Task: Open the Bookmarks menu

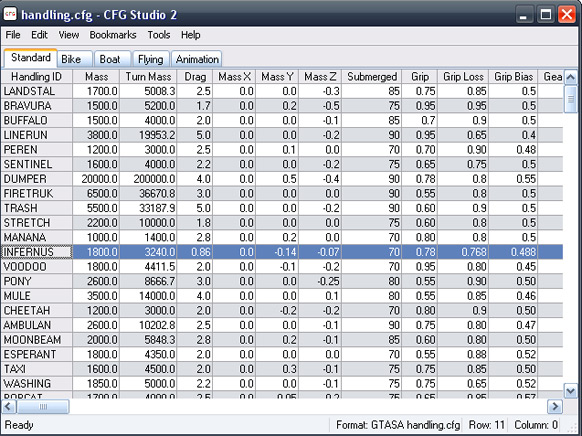Action: (113, 35)
